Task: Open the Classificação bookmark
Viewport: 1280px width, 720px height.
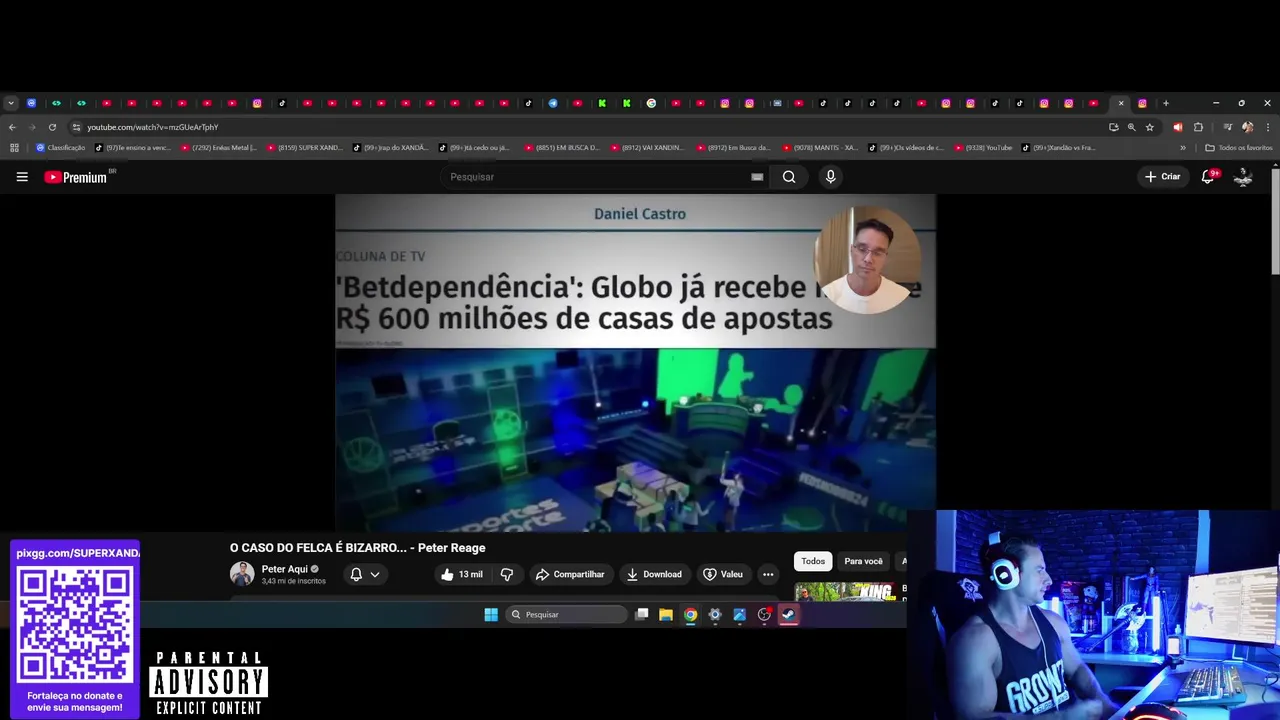Action: [60, 148]
